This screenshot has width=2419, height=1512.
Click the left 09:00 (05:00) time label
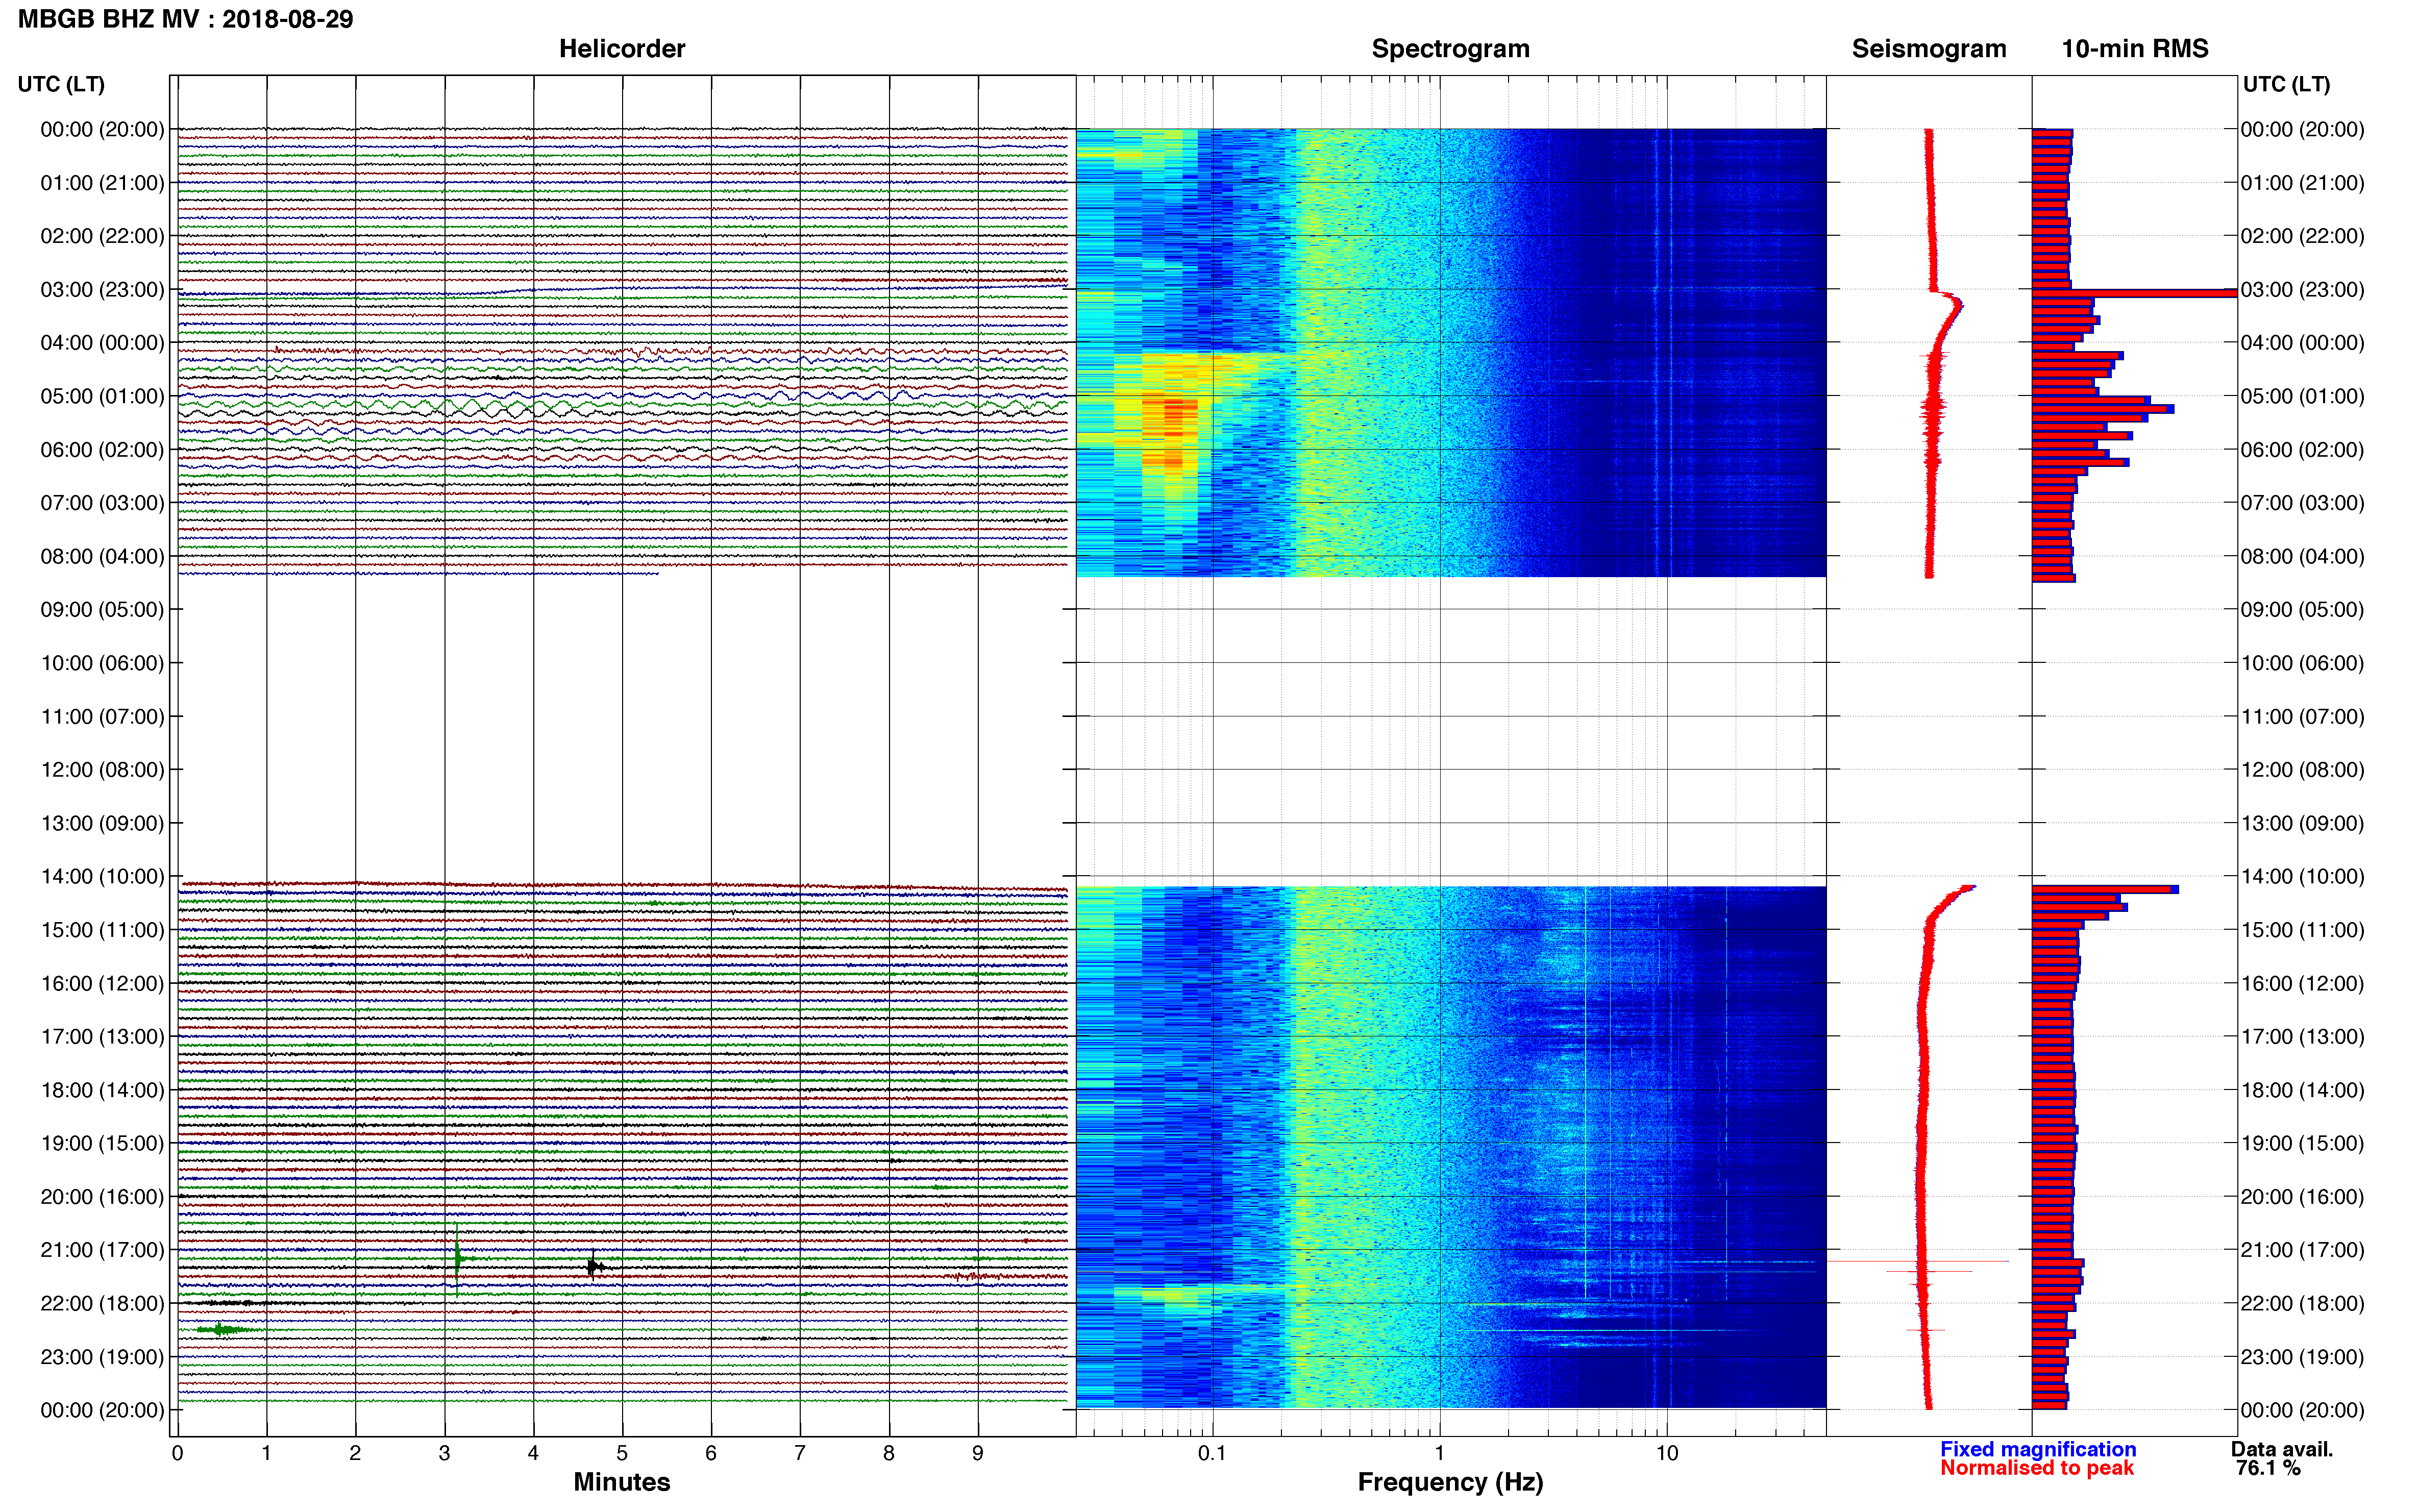(102, 610)
